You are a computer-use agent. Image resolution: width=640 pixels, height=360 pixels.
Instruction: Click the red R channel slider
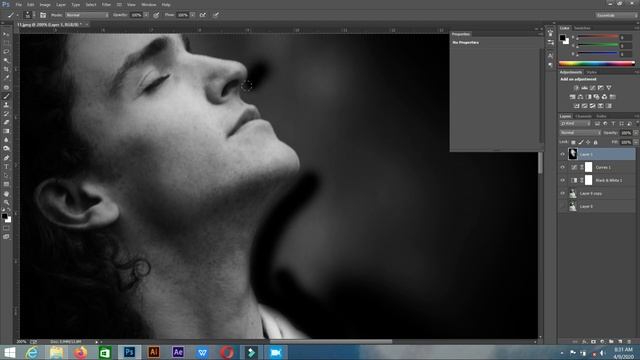click(598, 37)
